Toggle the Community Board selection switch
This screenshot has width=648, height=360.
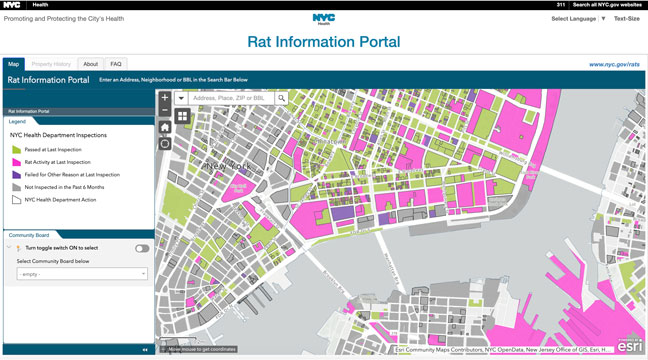click(142, 248)
